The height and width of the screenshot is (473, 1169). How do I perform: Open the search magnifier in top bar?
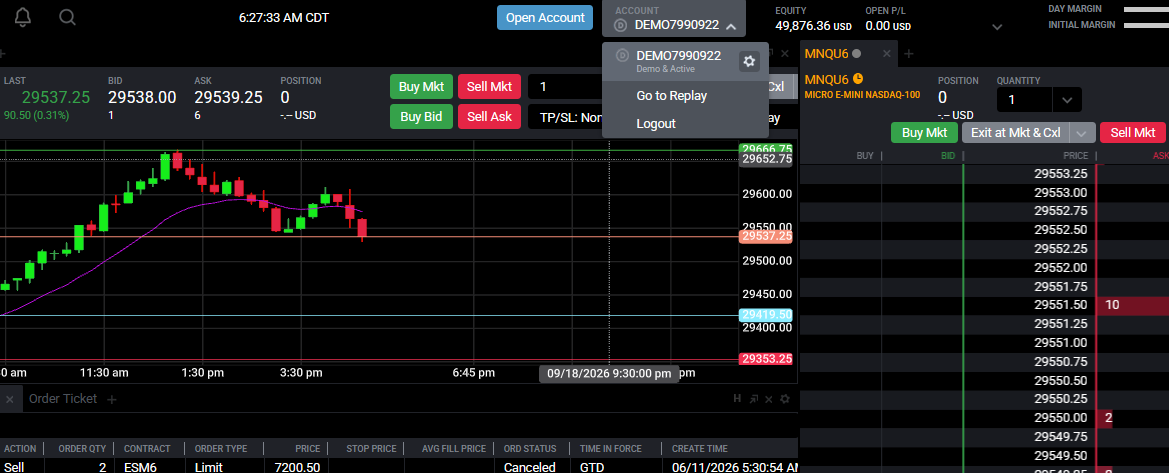pyautogui.click(x=67, y=17)
